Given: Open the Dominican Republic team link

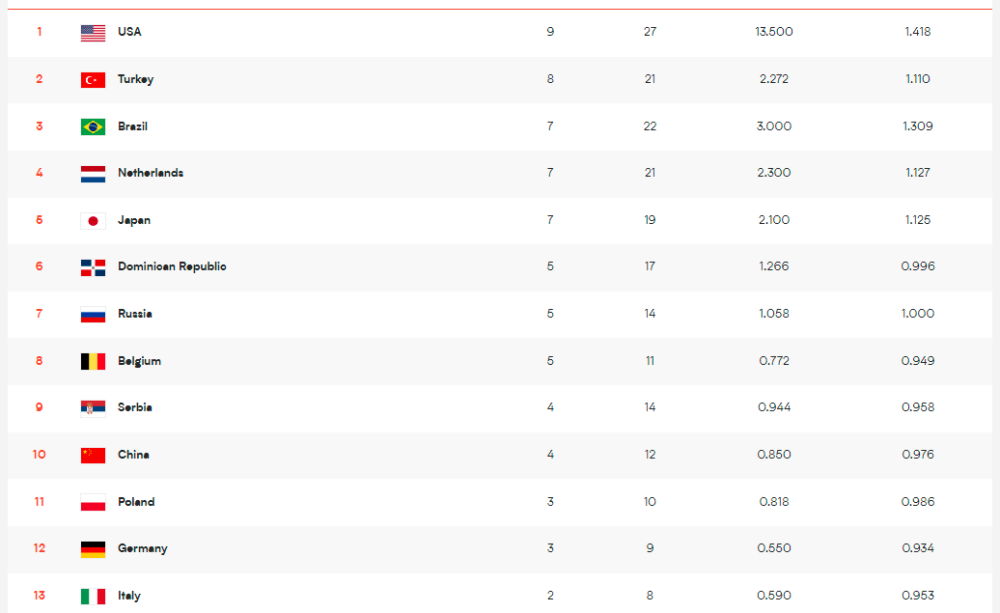Looking at the screenshot, I should click(172, 267).
